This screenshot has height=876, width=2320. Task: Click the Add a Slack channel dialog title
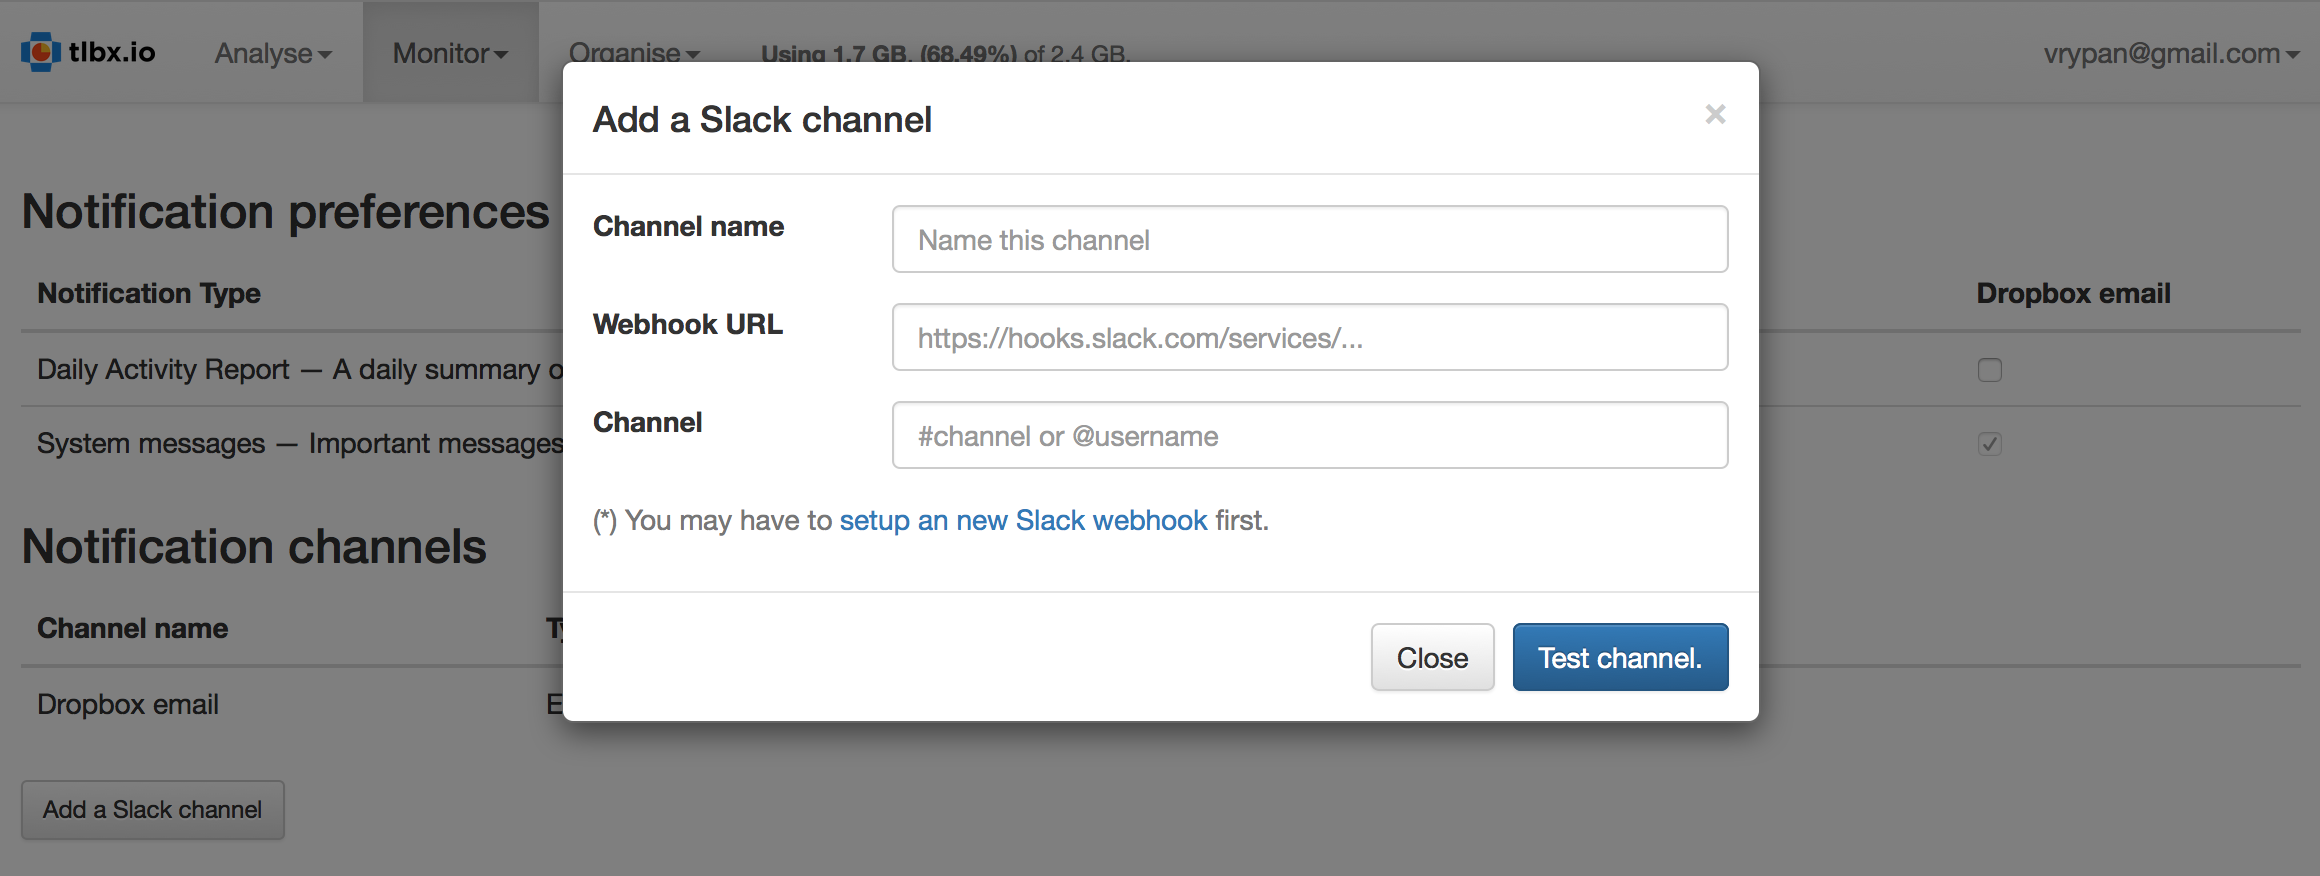coord(762,119)
